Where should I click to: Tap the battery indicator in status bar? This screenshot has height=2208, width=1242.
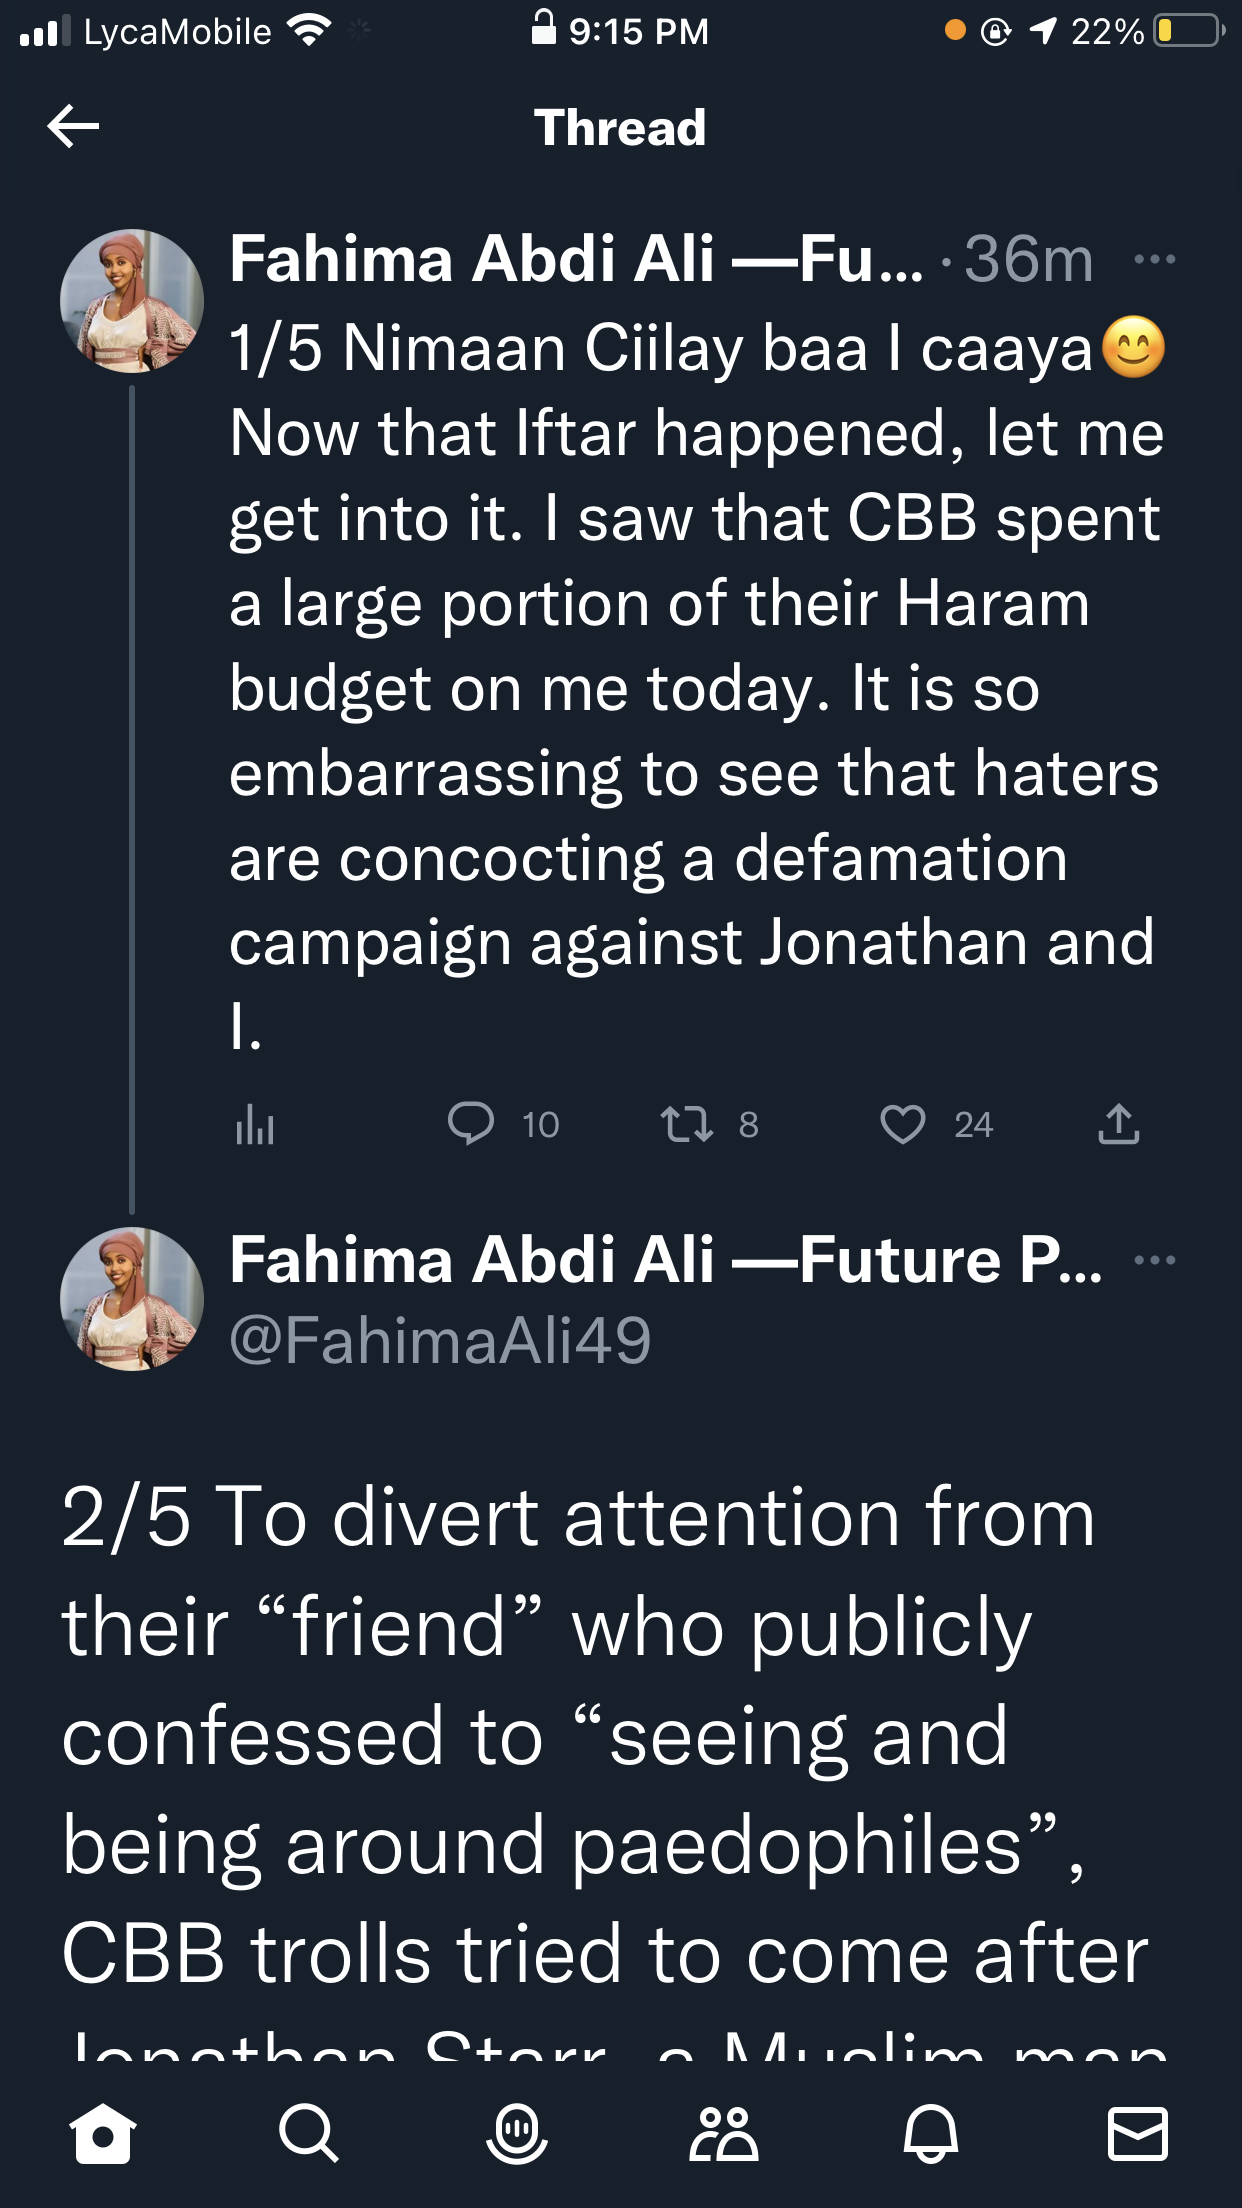click(1188, 31)
